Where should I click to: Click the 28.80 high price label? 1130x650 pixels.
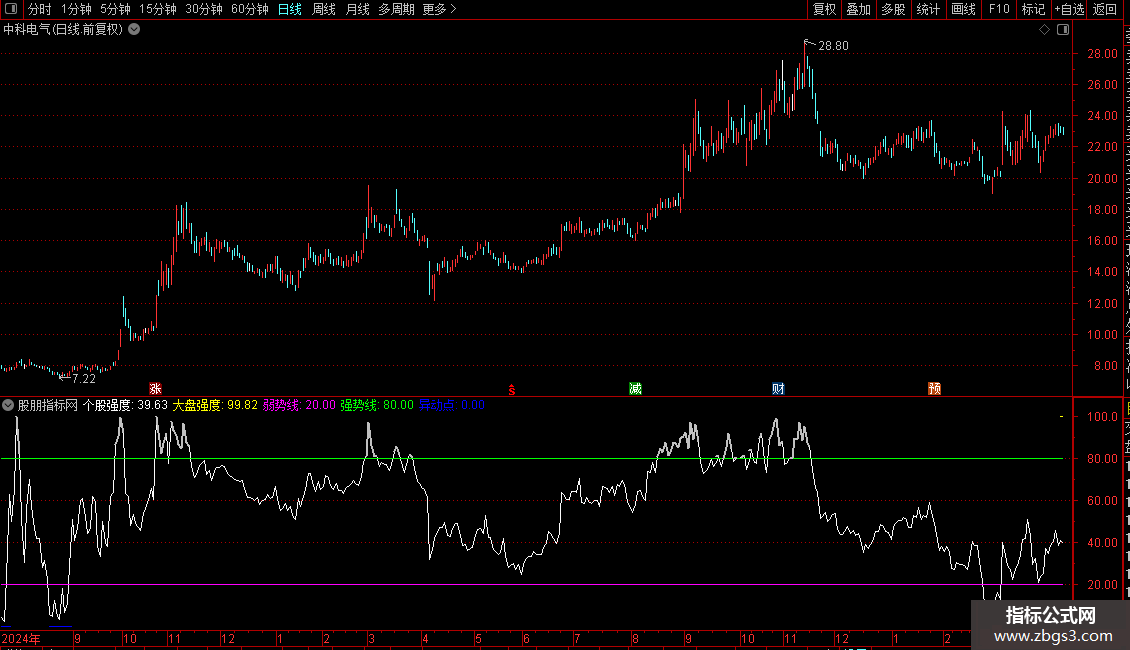coord(833,46)
